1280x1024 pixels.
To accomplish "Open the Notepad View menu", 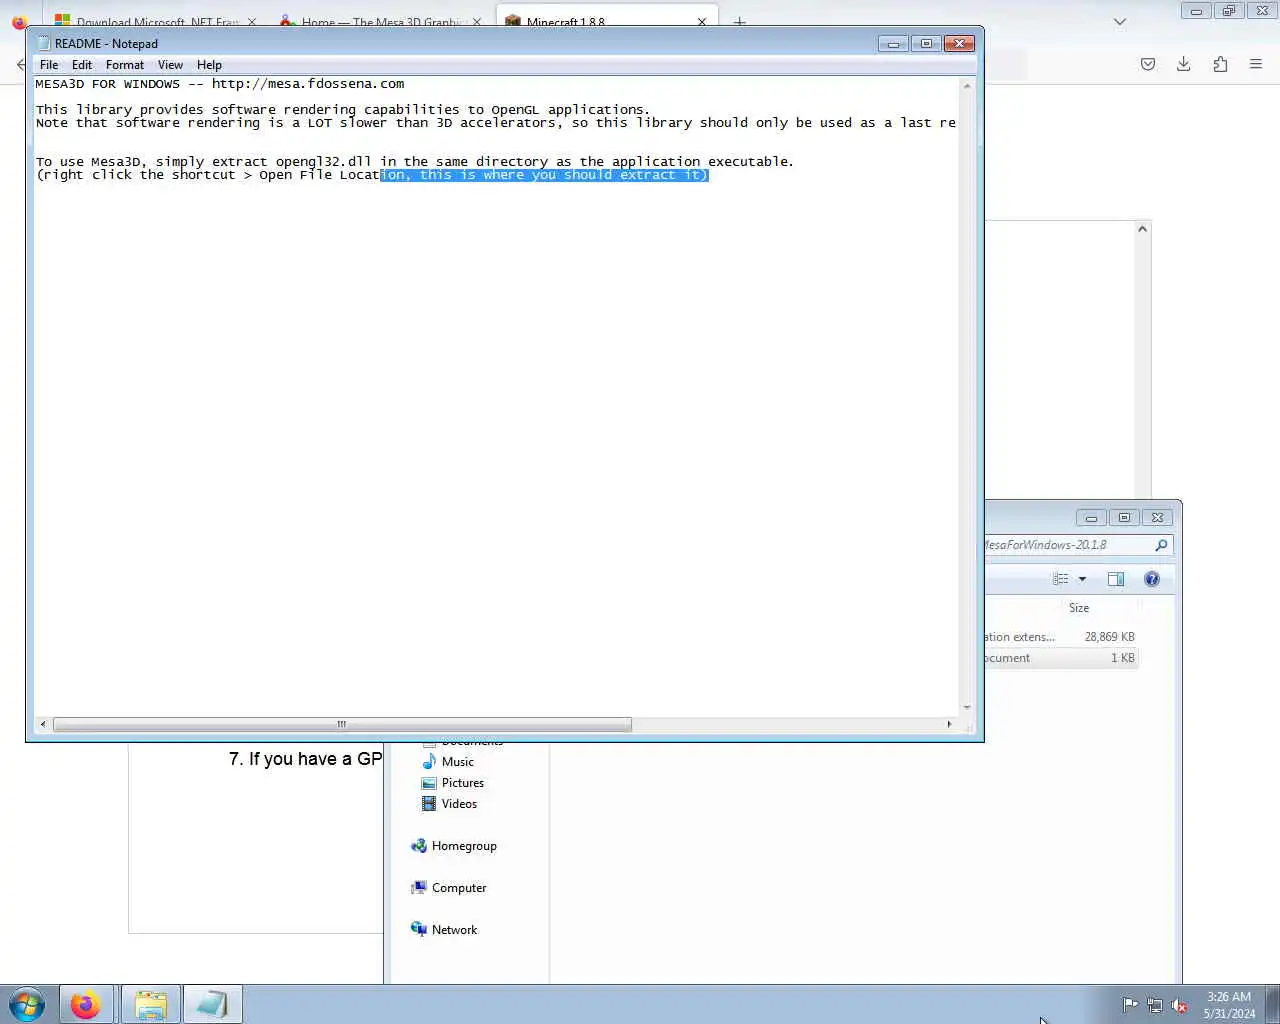I will pos(170,65).
